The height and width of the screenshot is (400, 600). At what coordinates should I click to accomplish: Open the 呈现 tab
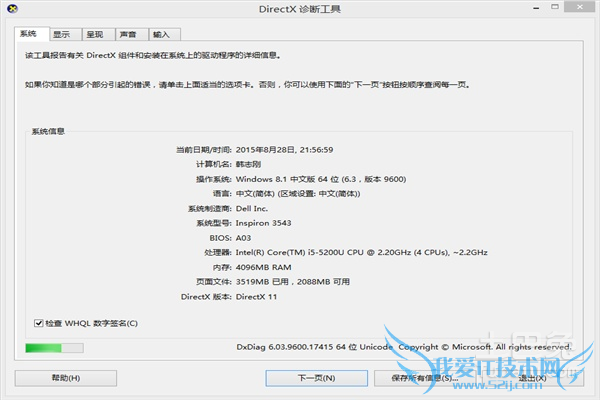[99, 34]
